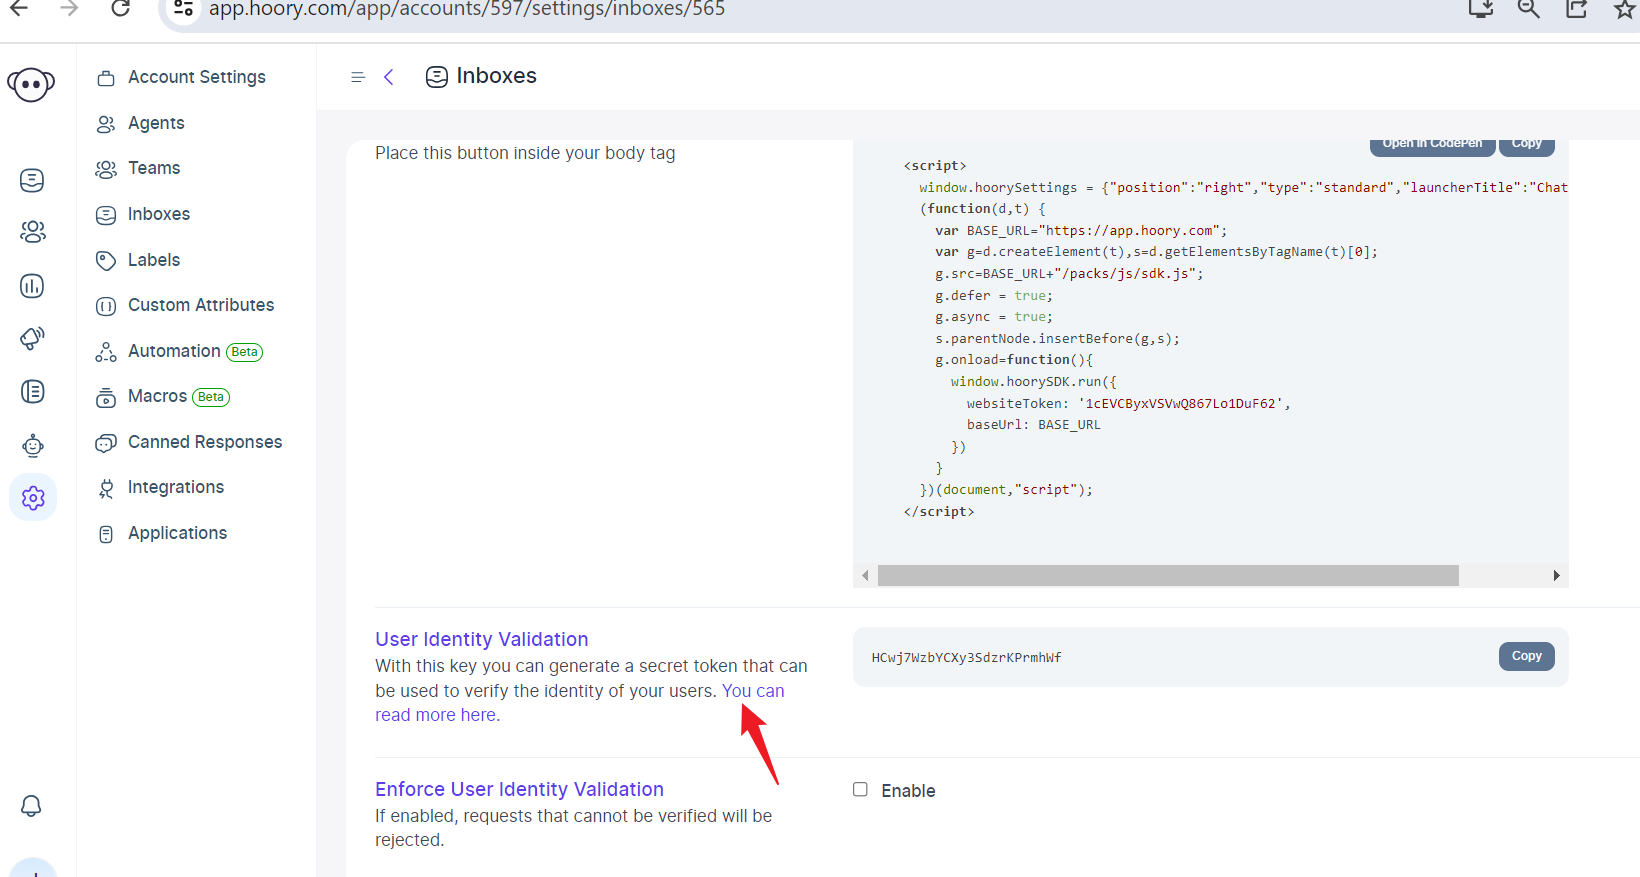
Task: Click the HCwj7WzbYCXy3SdzrKPrmhWf key text
Action: click(966, 658)
